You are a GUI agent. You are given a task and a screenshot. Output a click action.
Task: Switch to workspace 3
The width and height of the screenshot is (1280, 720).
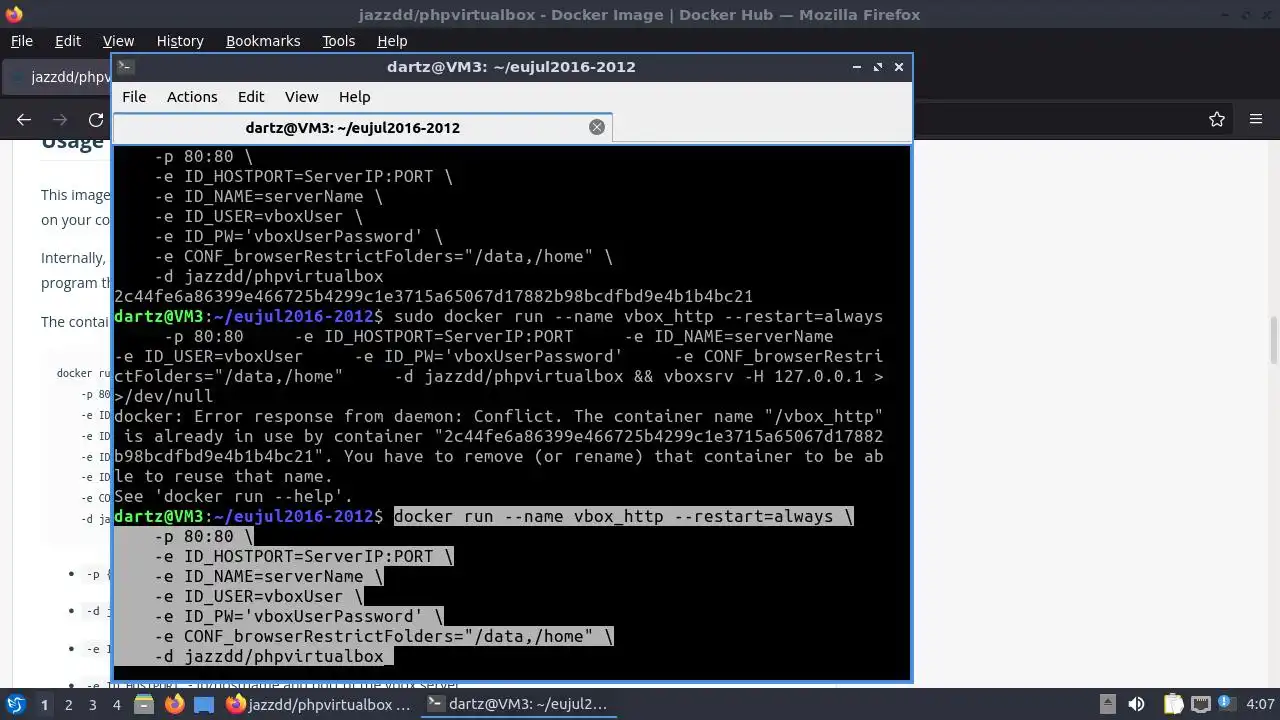tap(92, 704)
